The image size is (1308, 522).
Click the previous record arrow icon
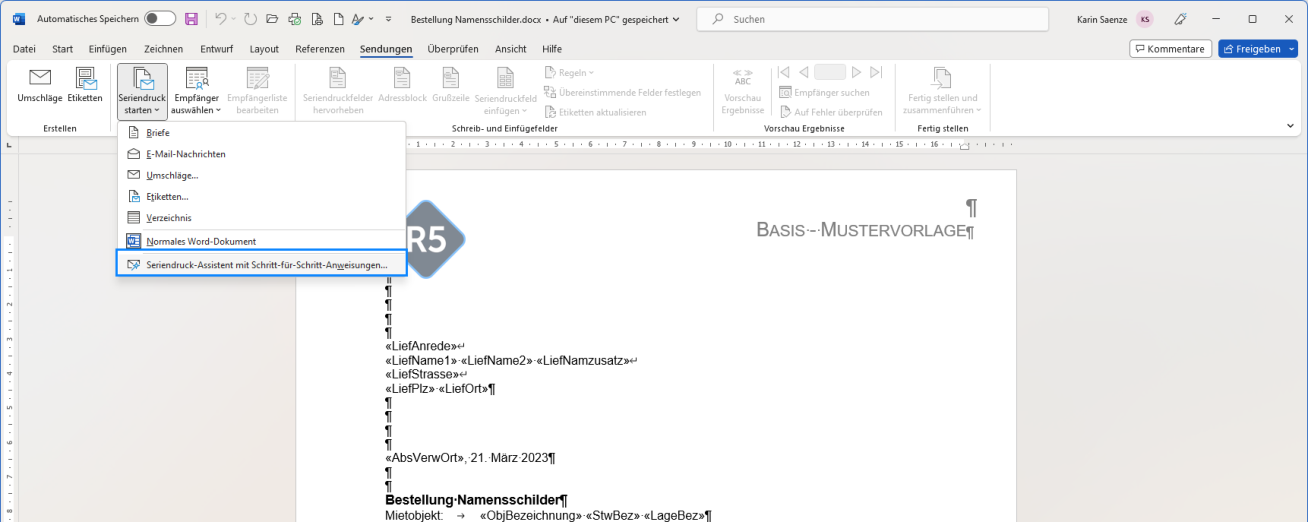803,72
